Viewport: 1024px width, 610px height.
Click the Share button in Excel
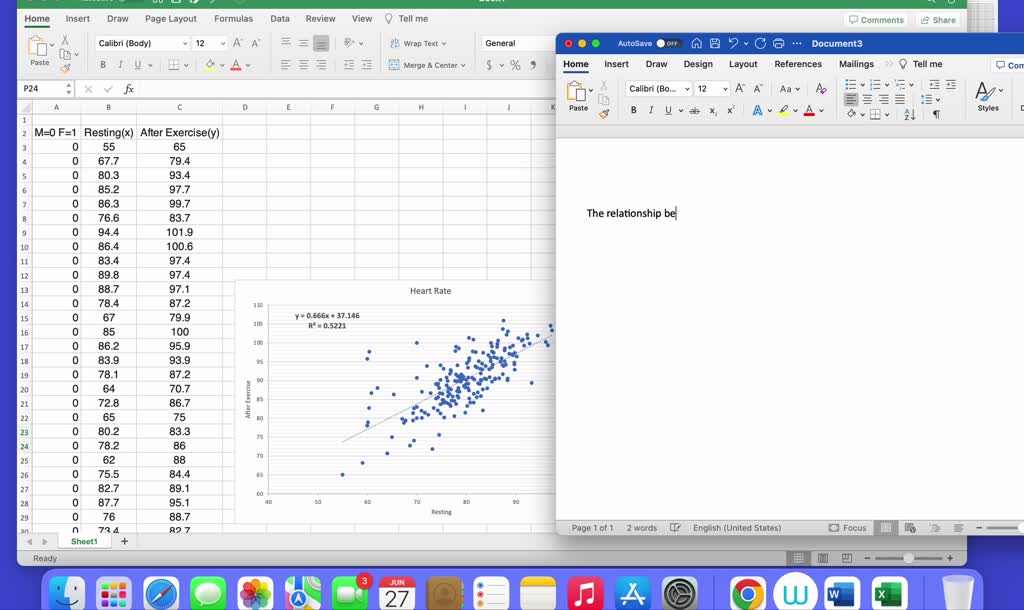tap(938, 19)
